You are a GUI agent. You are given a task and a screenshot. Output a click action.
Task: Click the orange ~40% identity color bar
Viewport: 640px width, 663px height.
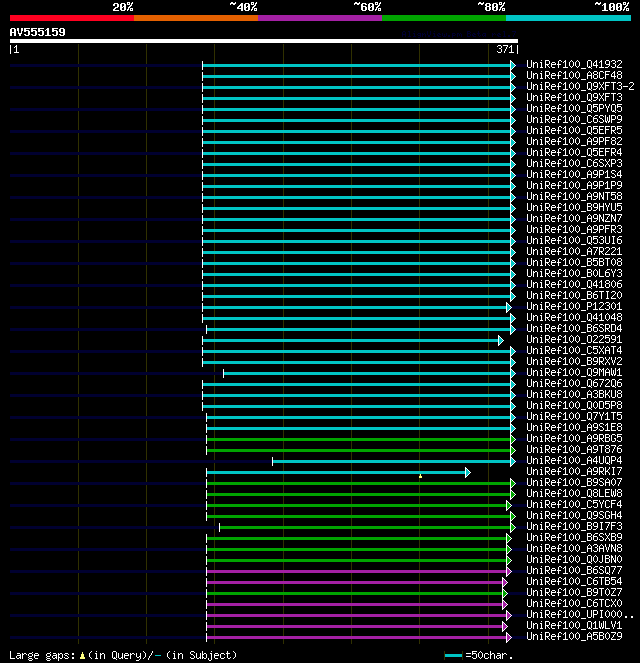point(196,18)
